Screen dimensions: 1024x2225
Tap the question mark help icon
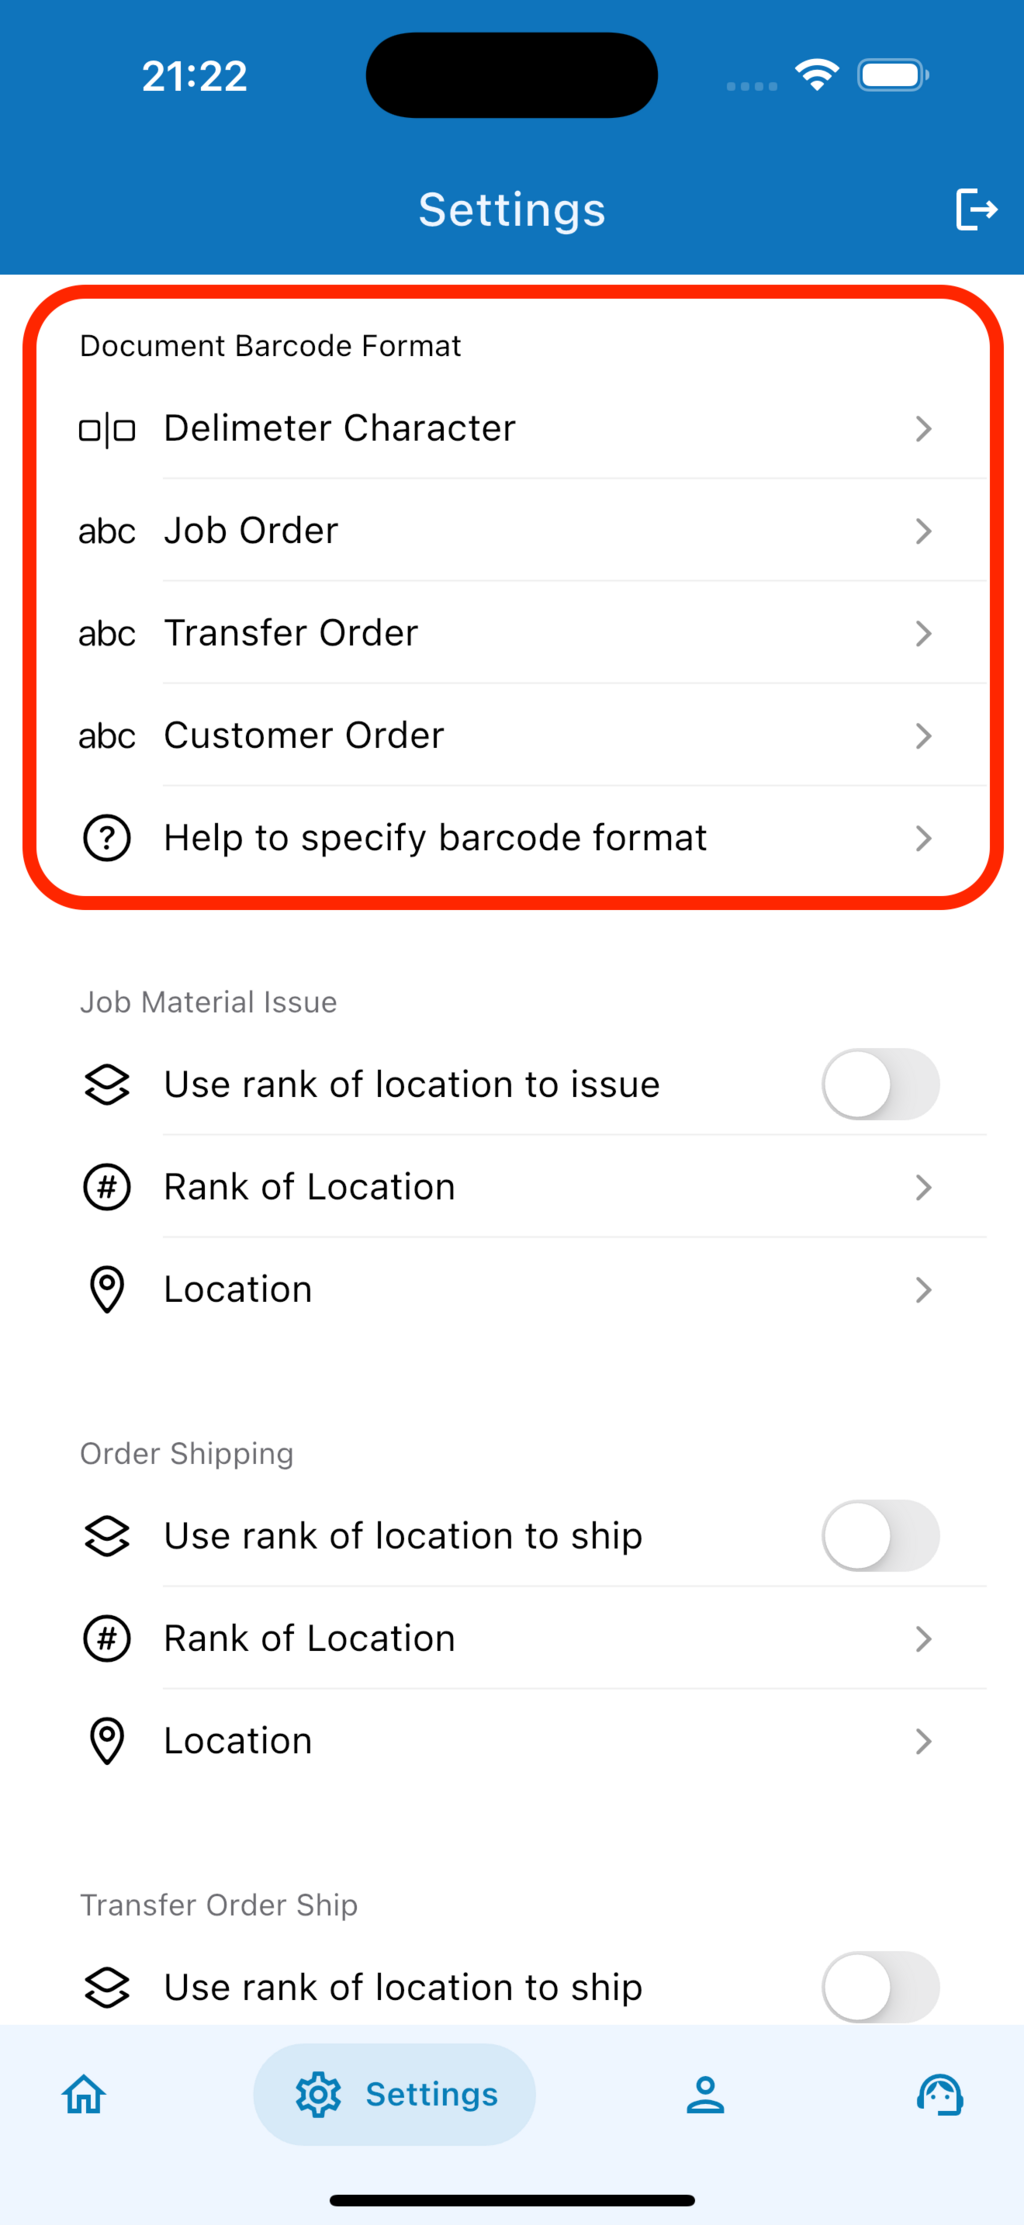[x=107, y=838]
